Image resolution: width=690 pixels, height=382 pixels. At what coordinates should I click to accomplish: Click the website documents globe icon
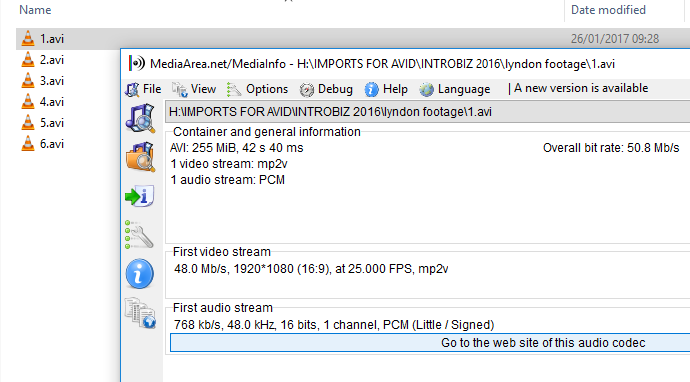[x=140, y=313]
